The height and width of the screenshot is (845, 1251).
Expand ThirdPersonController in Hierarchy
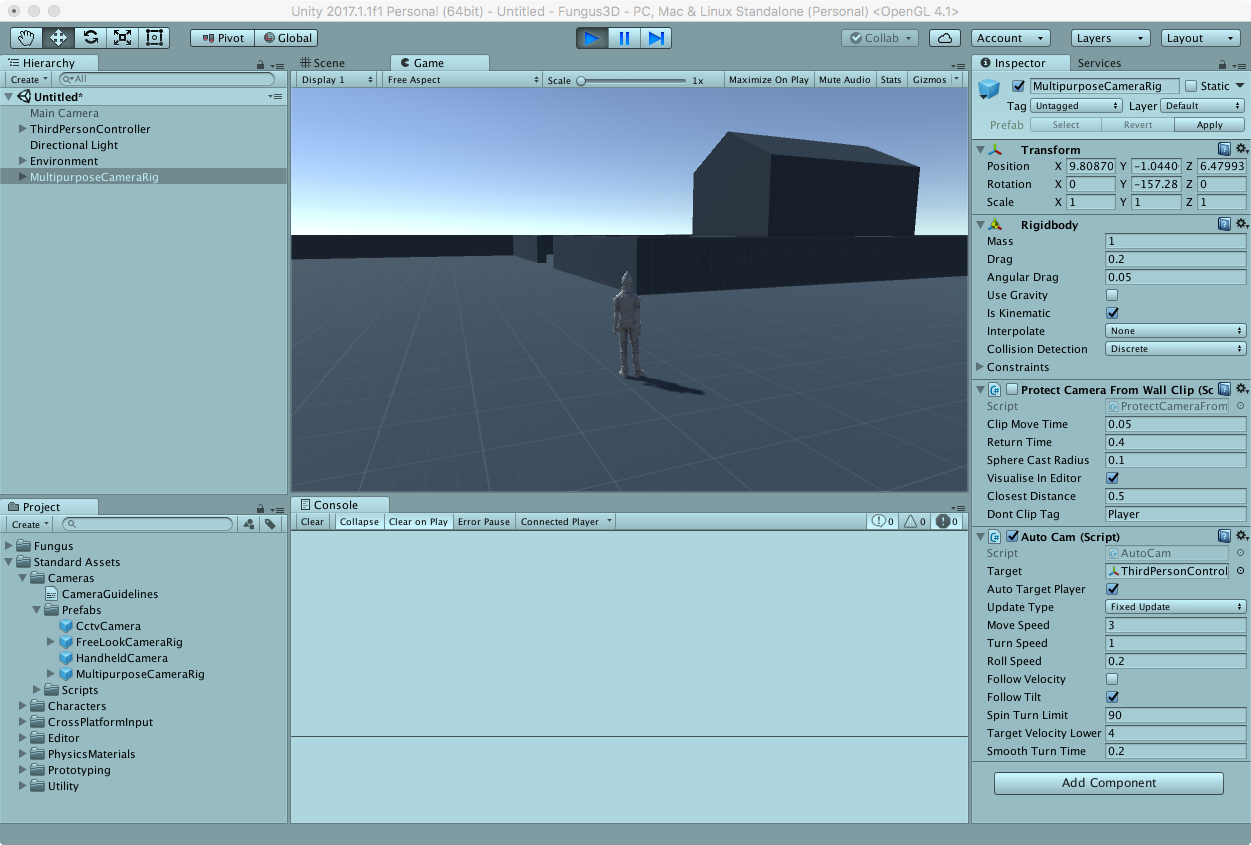23,129
